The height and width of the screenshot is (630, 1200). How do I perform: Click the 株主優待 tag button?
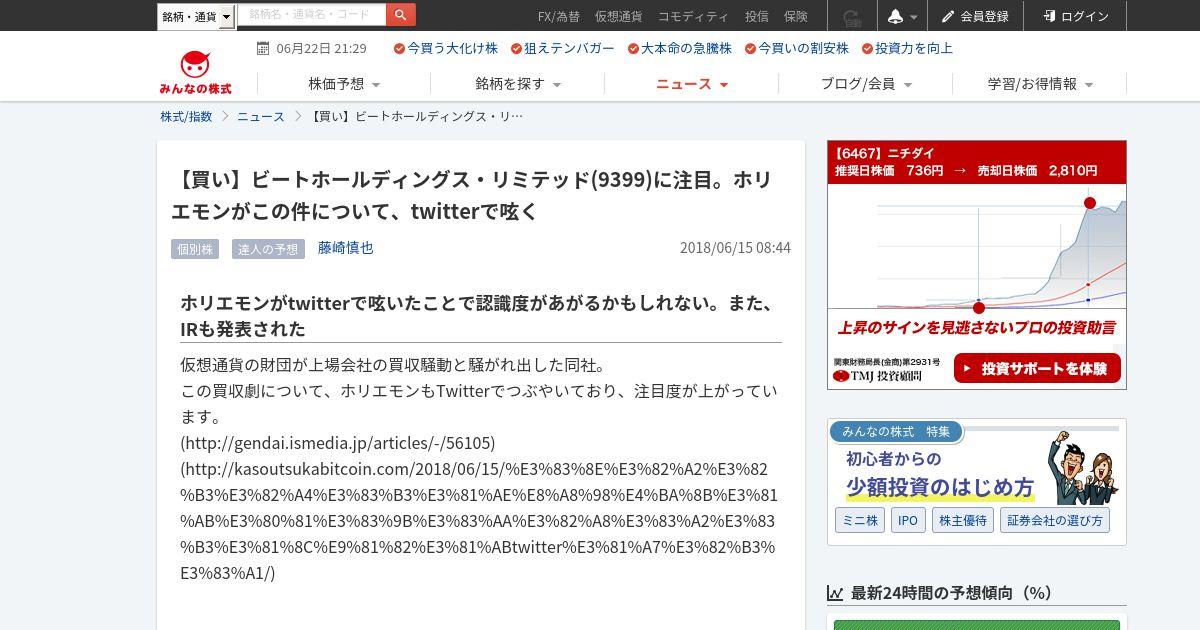[962, 520]
